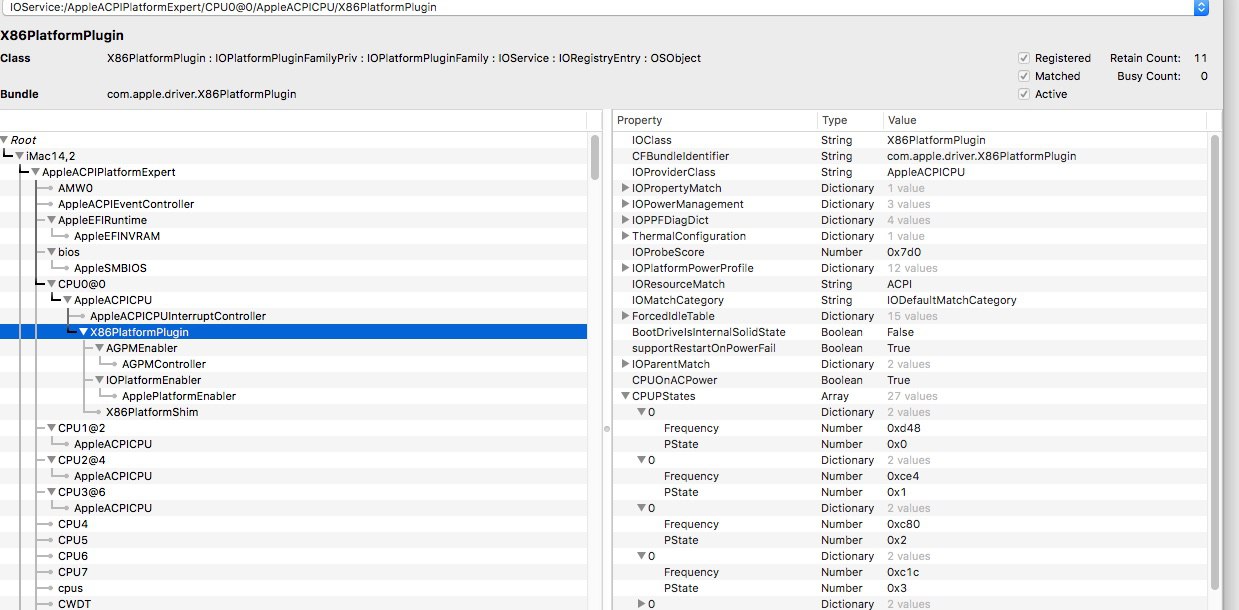The image size is (1239, 610).
Task: Select the CPU4 tree item
Action: pos(73,524)
